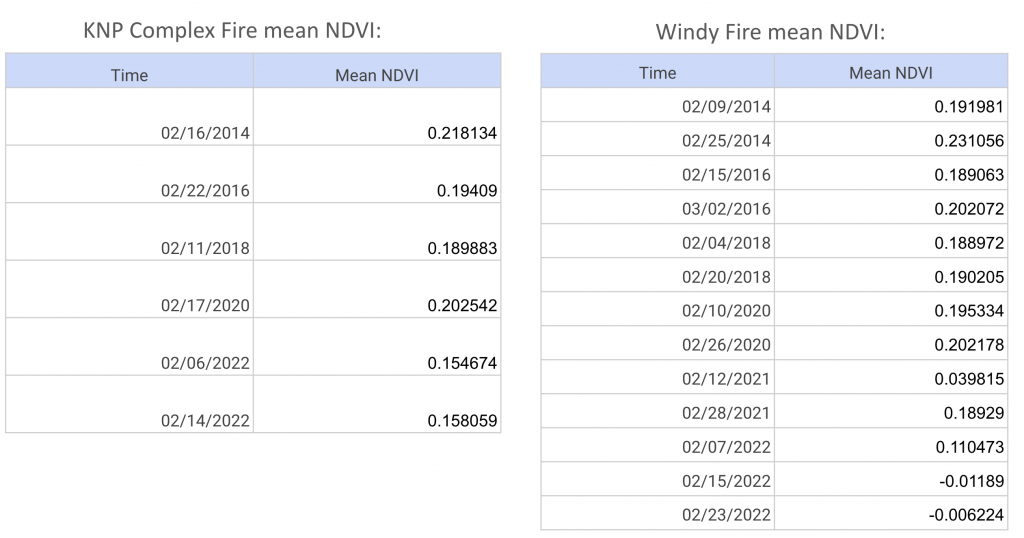Click the 02/22/2016 date cell
Screen dimensions: 1024x538
coord(205,191)
